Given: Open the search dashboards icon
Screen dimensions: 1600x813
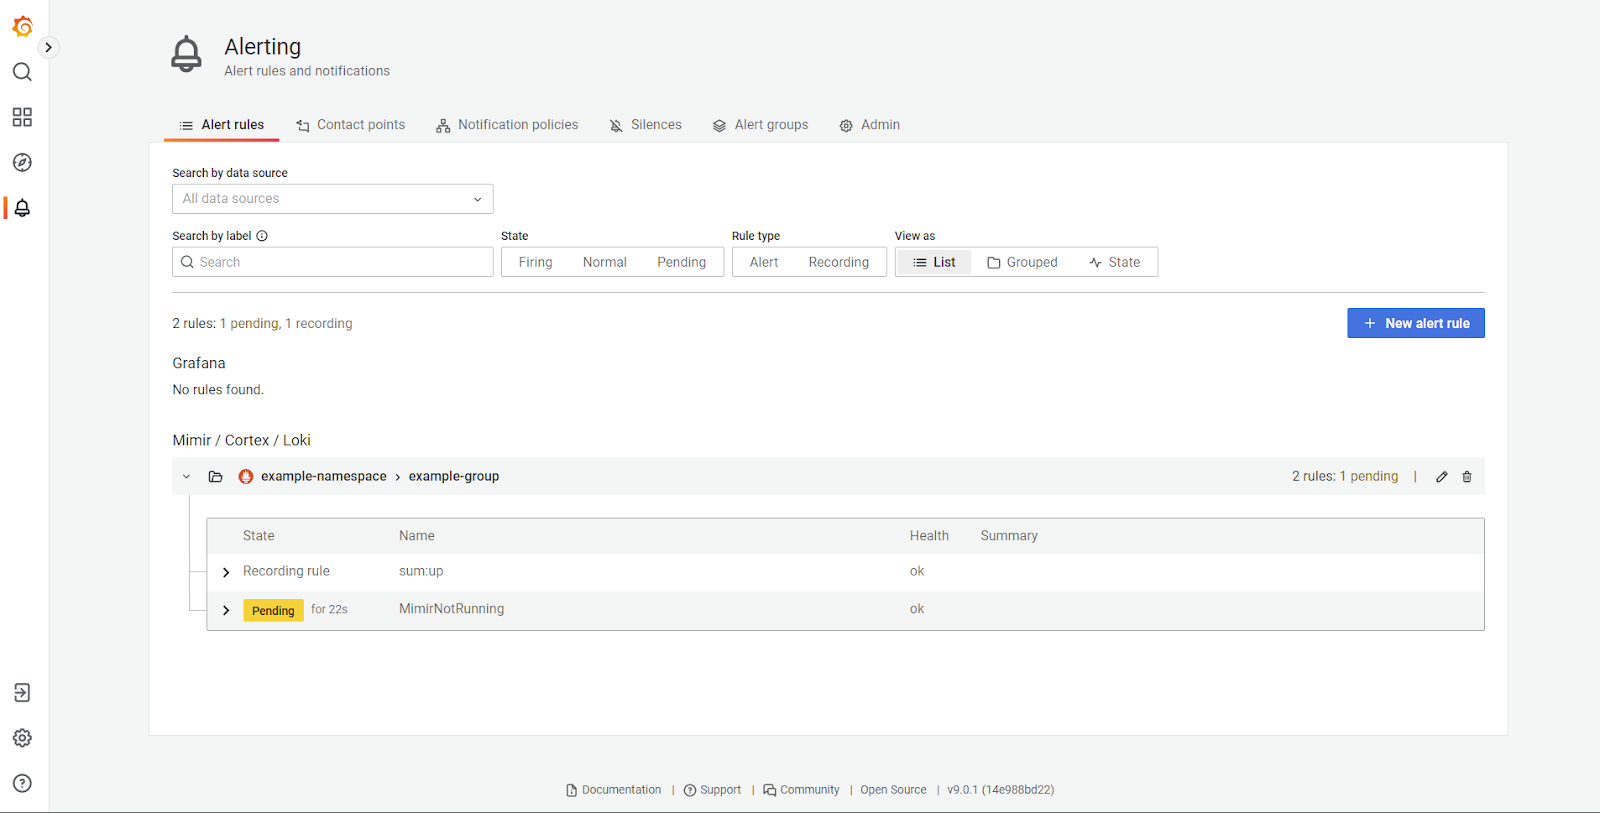Looking at the screenshot, I should (x=22, y=72).
